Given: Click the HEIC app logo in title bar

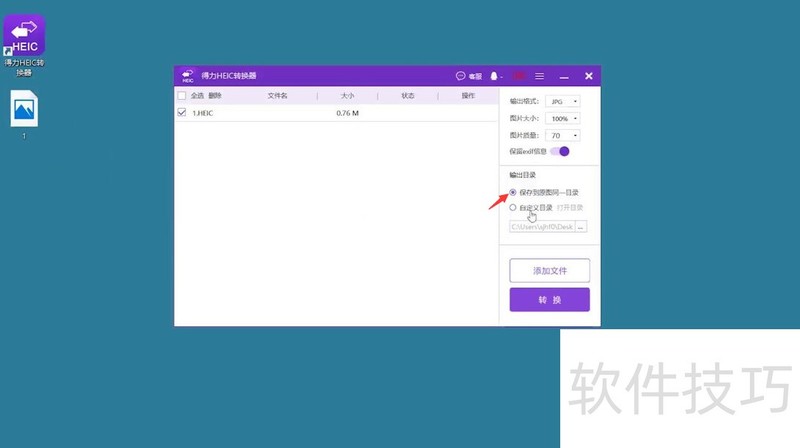Looking at the screenshot, I should 185,76.
